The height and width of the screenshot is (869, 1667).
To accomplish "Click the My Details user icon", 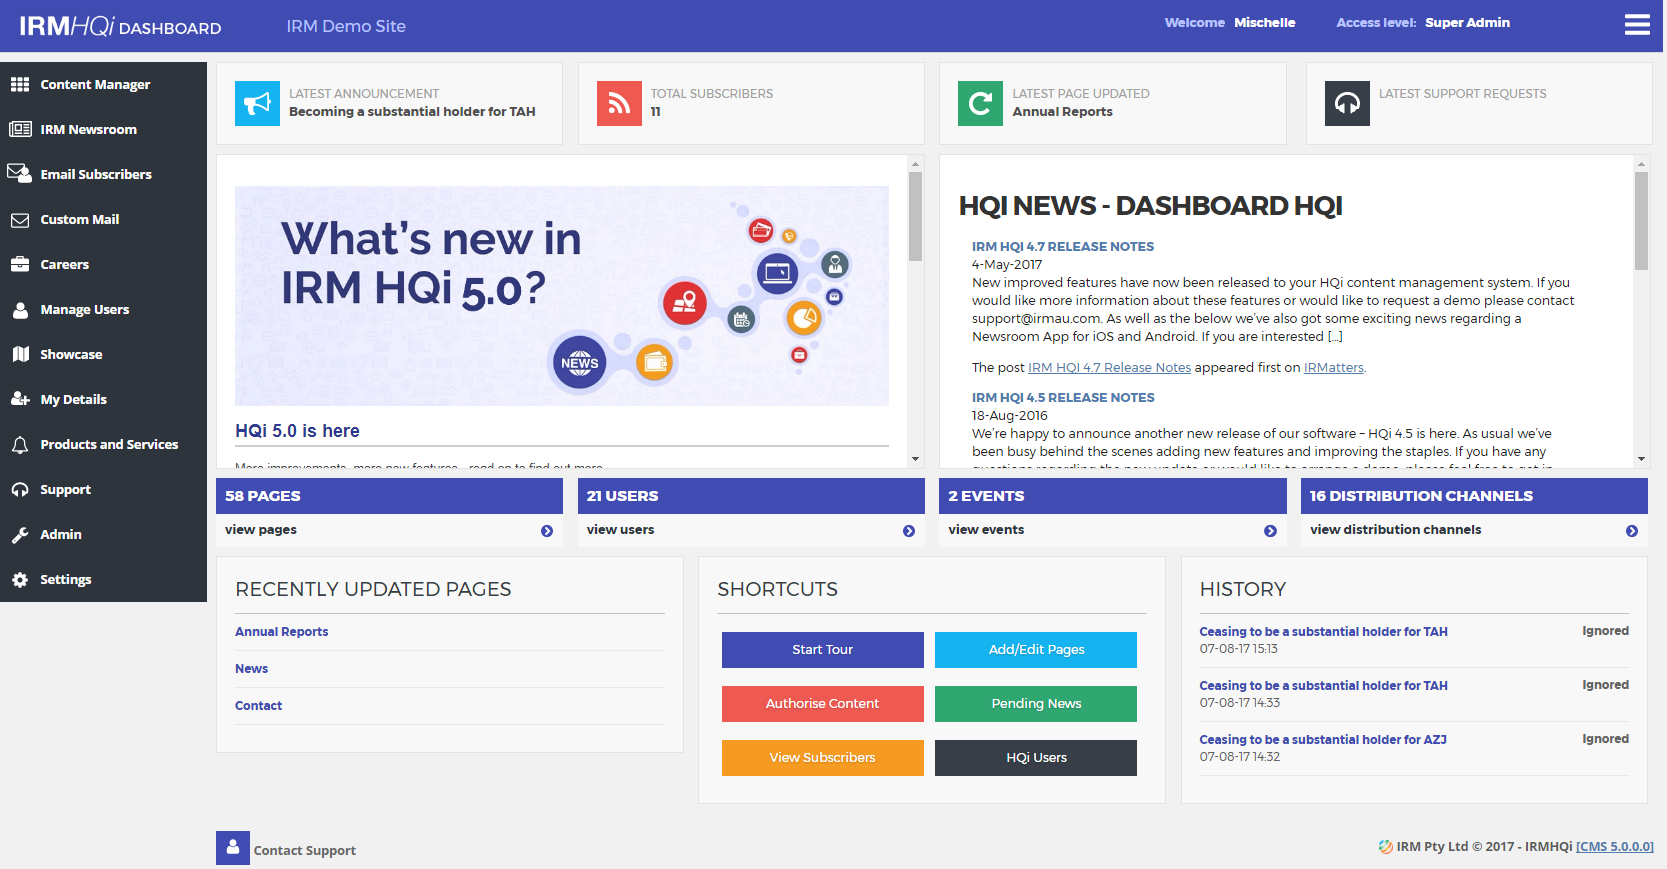I will [20, 399].
